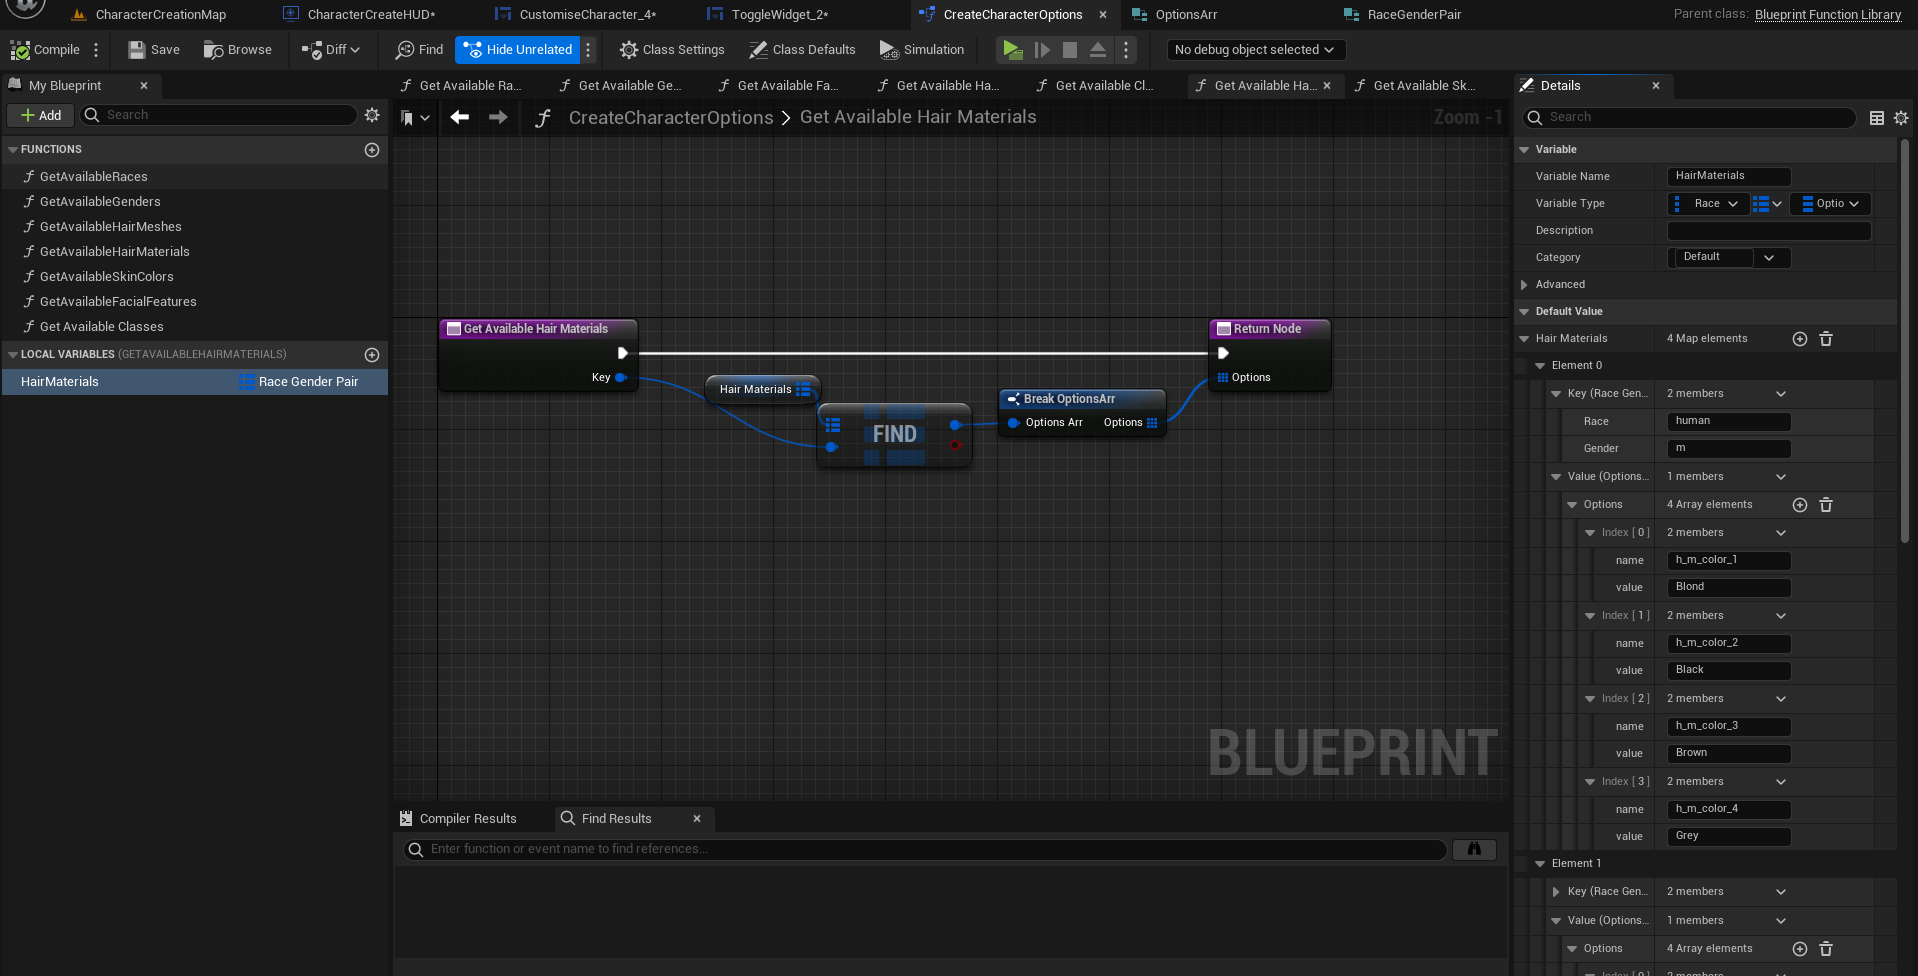The height and width of the screenshot is (976, 1918).
Task: Expand the Advanced section
Action: coord(1524,285)
